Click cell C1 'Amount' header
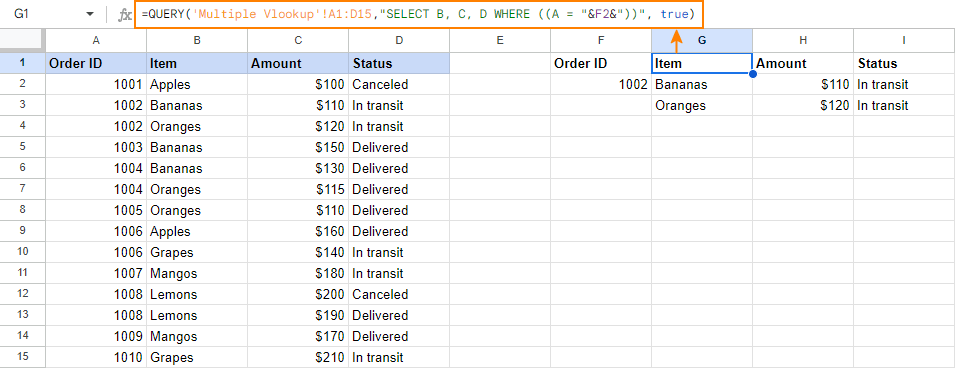This screenshot has width=955, height=368. (x=298, y=63)
